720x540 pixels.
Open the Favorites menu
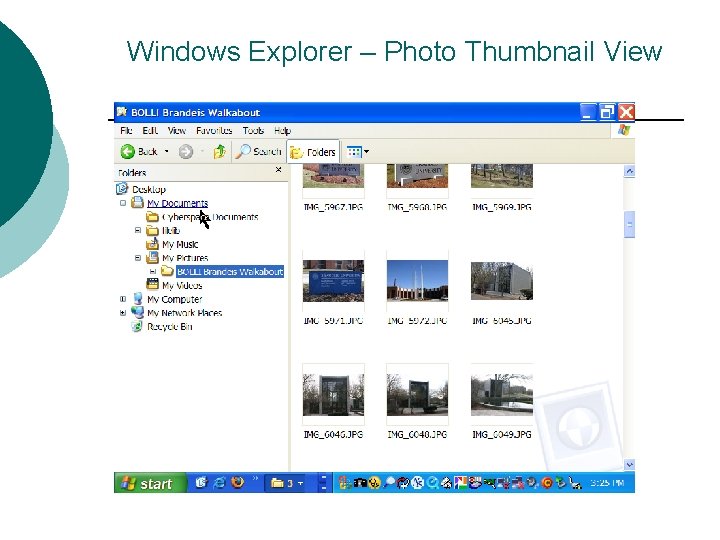(x=214, y=131)
